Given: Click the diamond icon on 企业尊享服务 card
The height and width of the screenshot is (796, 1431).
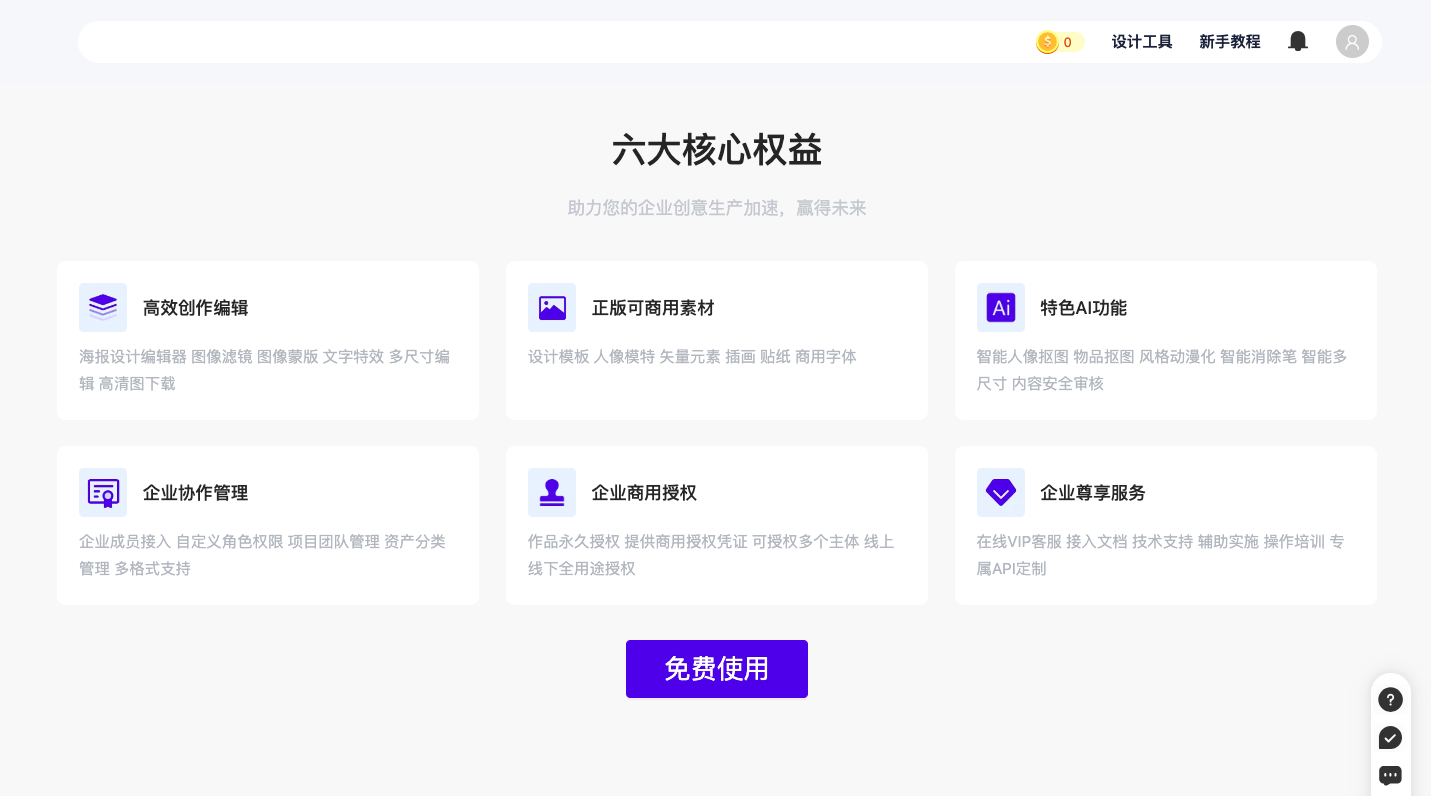Looking at the screenshot, I should click(x=1001, y=493).
